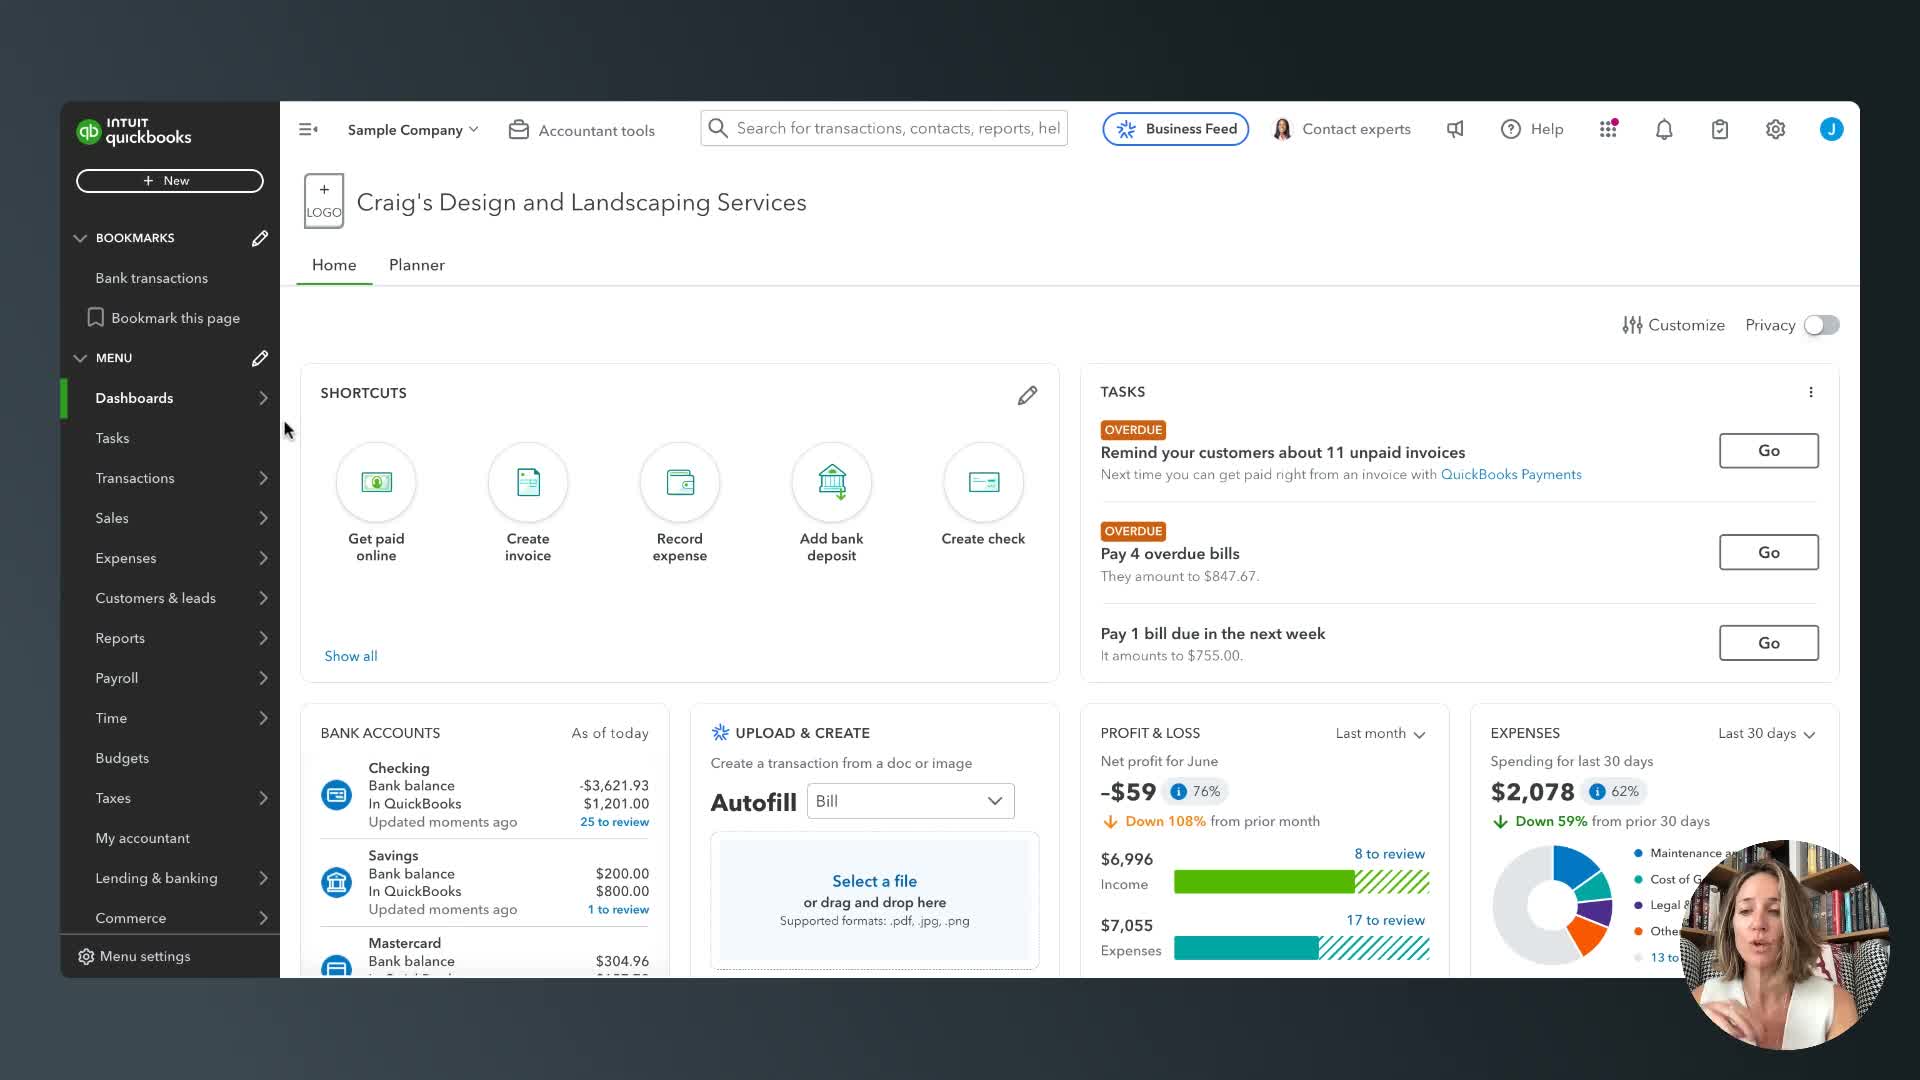Image resolution: width=1920 pixels, height=1080 pixels.
Task: Open the clipboard tasks icon
Action: point(1720,129)
